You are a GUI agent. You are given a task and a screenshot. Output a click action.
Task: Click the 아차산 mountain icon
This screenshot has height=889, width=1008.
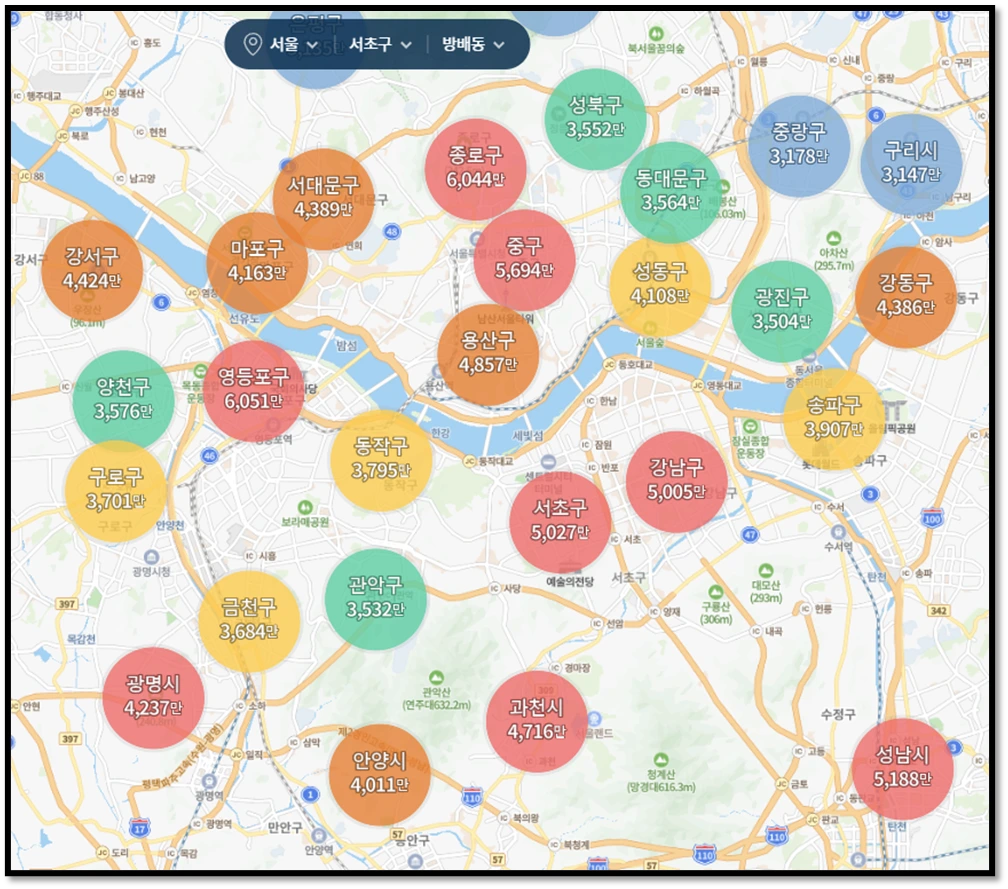pyautogui.click(x=834, y=238)
